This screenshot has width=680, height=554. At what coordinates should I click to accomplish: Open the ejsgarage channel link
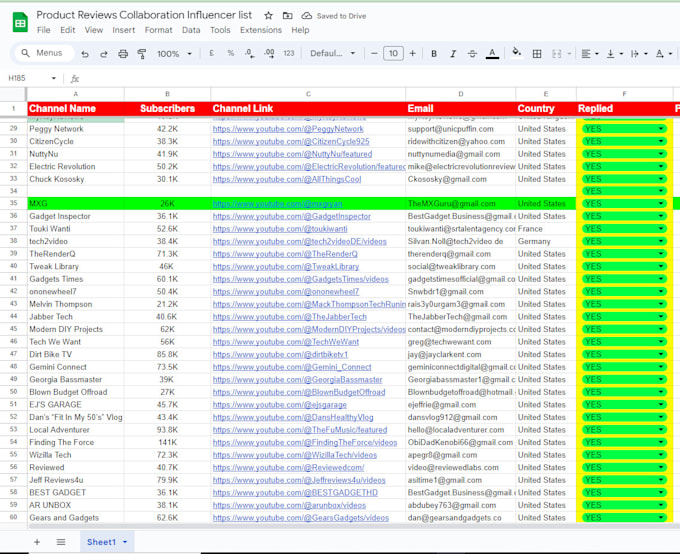pos(280,405)
